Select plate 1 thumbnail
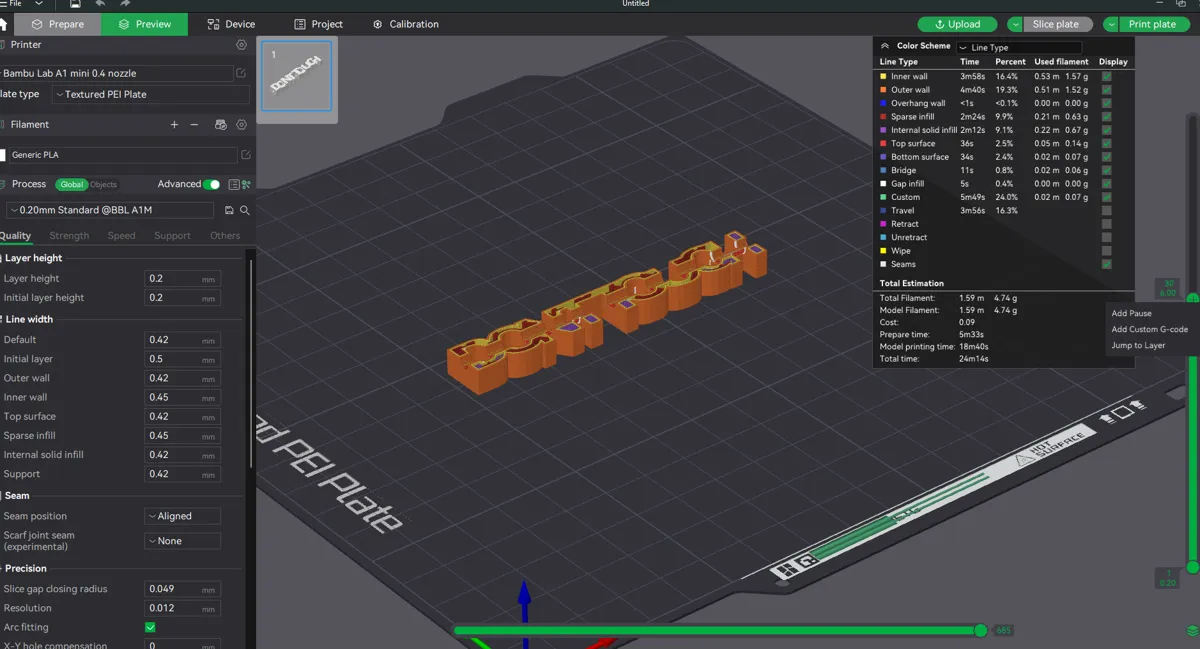 pos(297,80)
